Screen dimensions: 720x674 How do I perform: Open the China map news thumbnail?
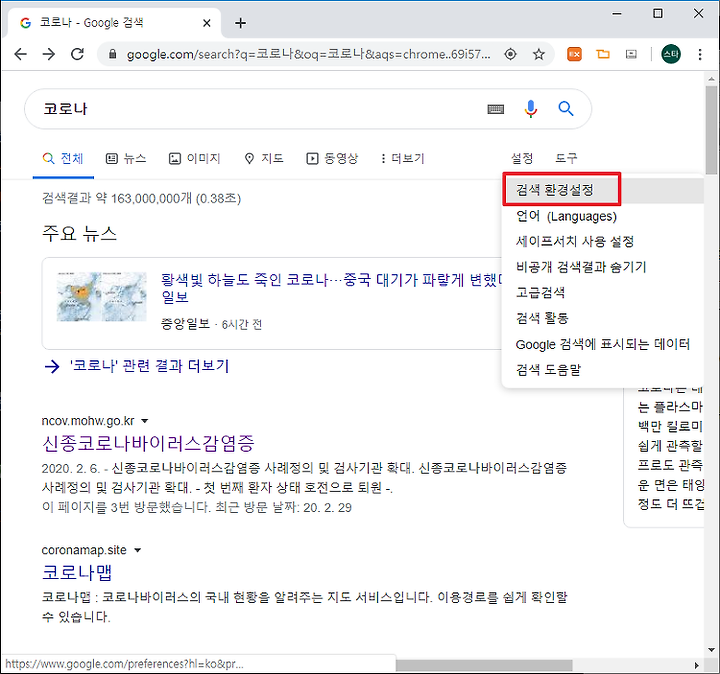(101, 296)
